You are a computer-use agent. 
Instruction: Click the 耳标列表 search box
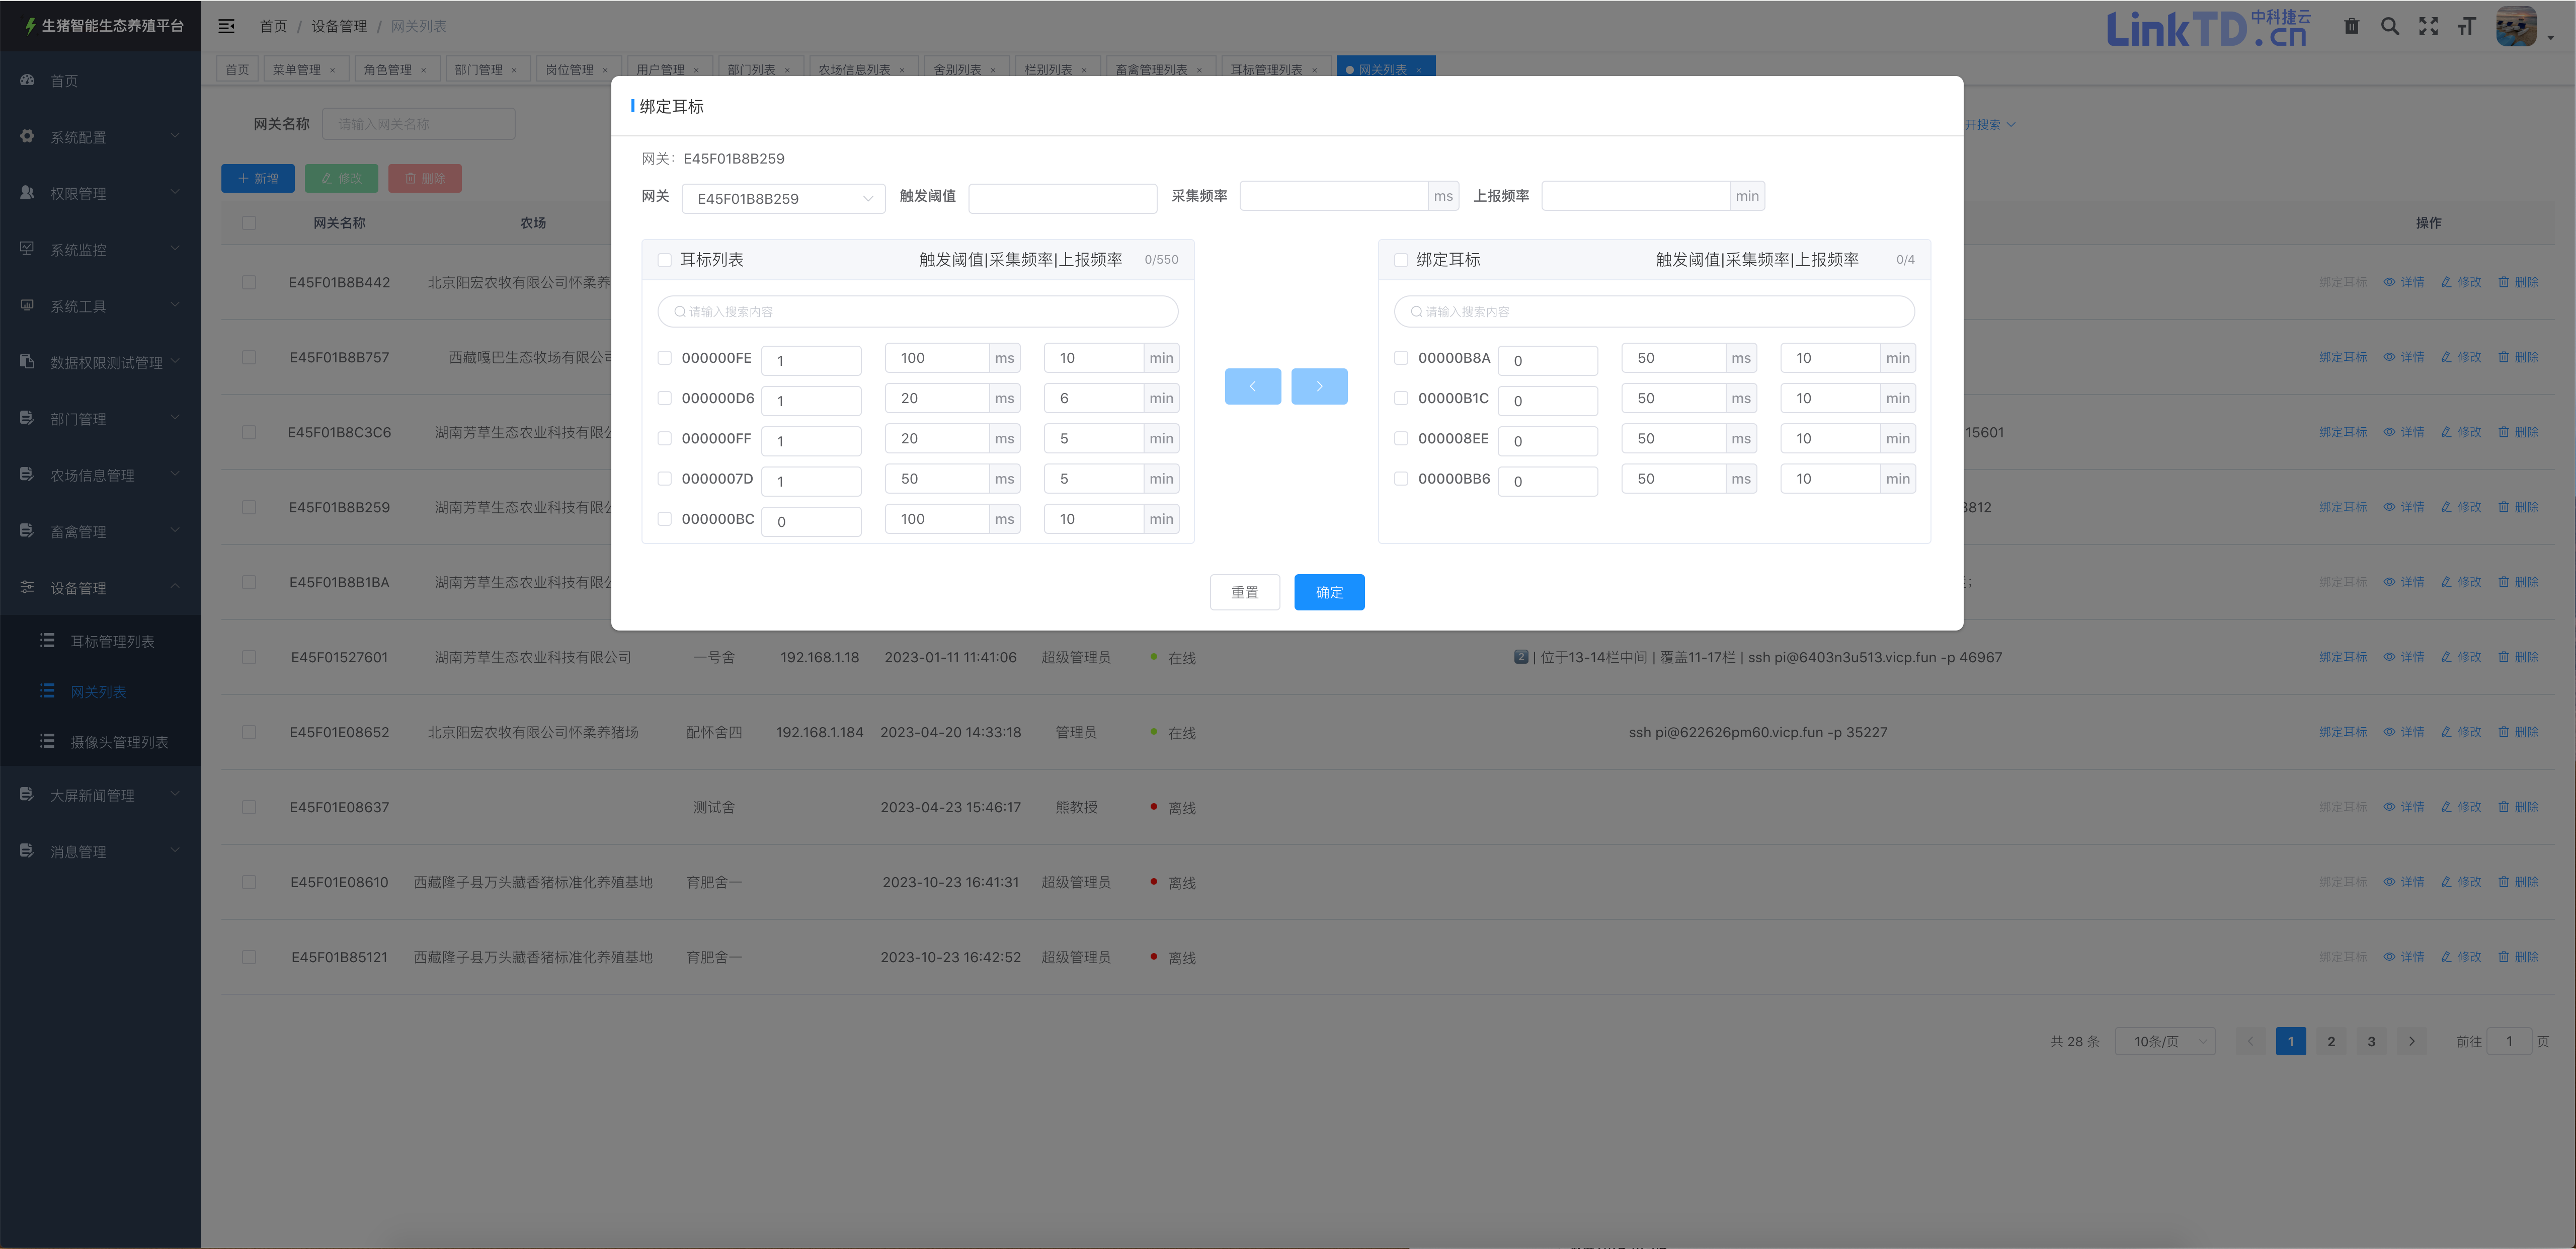(x=917, y=312)
